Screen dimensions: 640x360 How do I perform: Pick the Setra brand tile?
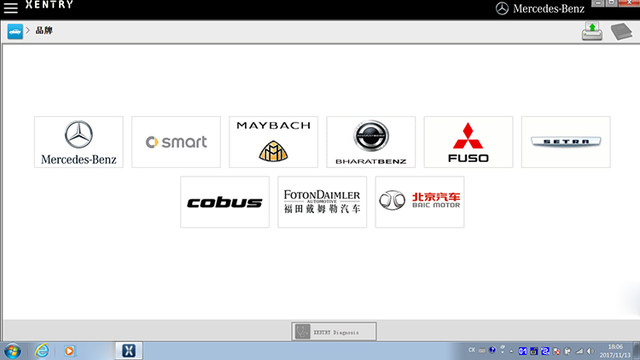pyautogui.click(x=566, y=142)
